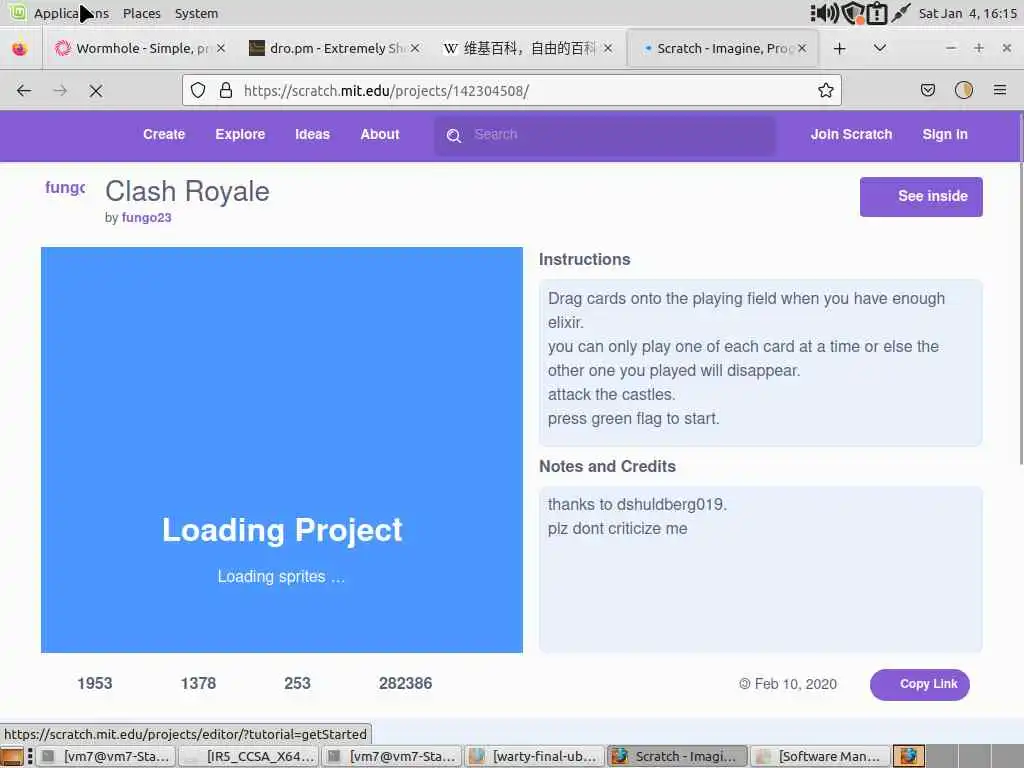Image resolution: width=1024 pixels, height=768 pixels.
Task: Open the Create link in Scratch navbar
Action: tap(164, 135)
